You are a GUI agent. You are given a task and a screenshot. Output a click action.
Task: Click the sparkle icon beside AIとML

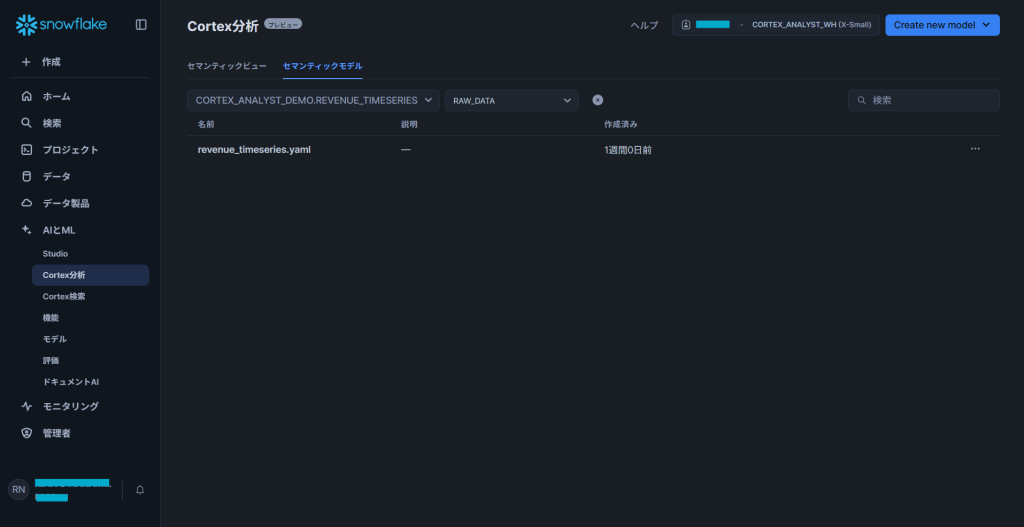tap(26, 230)
